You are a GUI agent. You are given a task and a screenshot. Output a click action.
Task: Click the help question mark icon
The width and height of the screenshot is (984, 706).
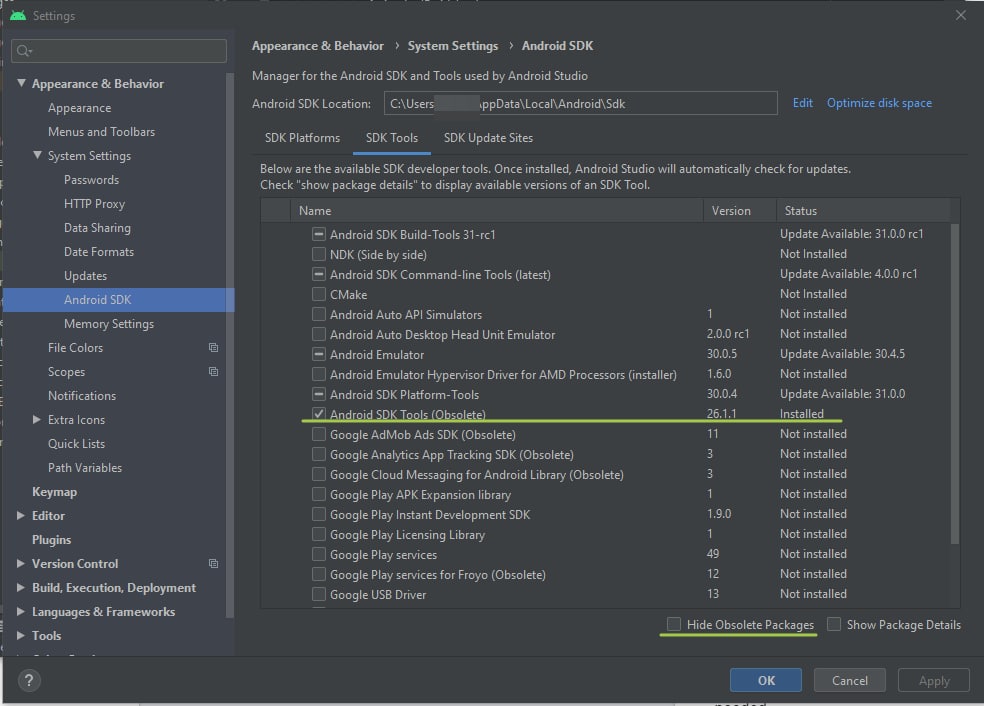click(29, 680)
